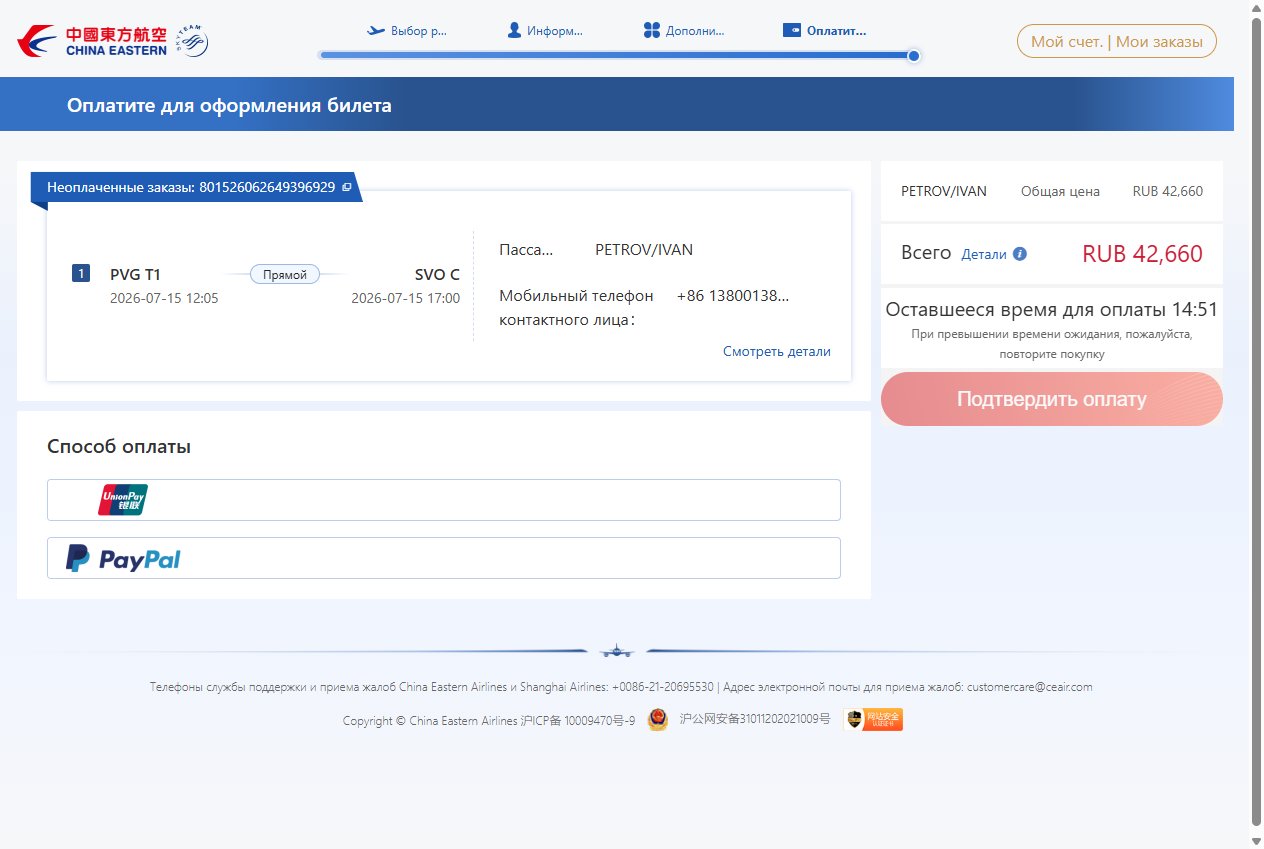Viewport: 1264px width, 849px height.
Task: Click the contact phone +86 13800138...
Action: [733, 296]
